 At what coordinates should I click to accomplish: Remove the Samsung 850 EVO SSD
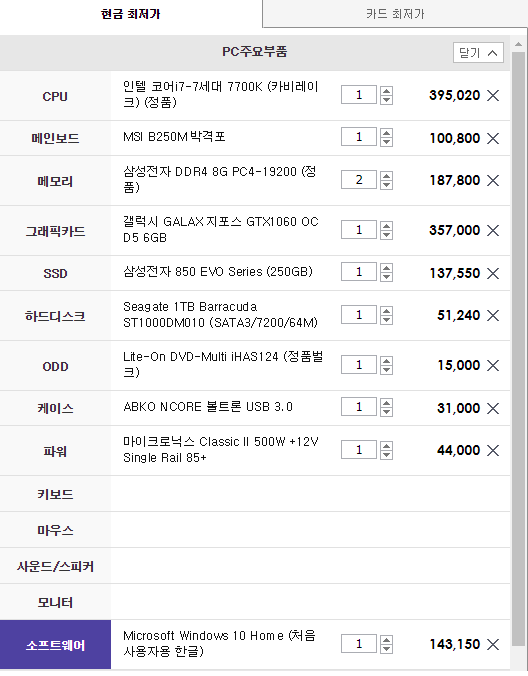pyautogui.click(x=493, y=273)
